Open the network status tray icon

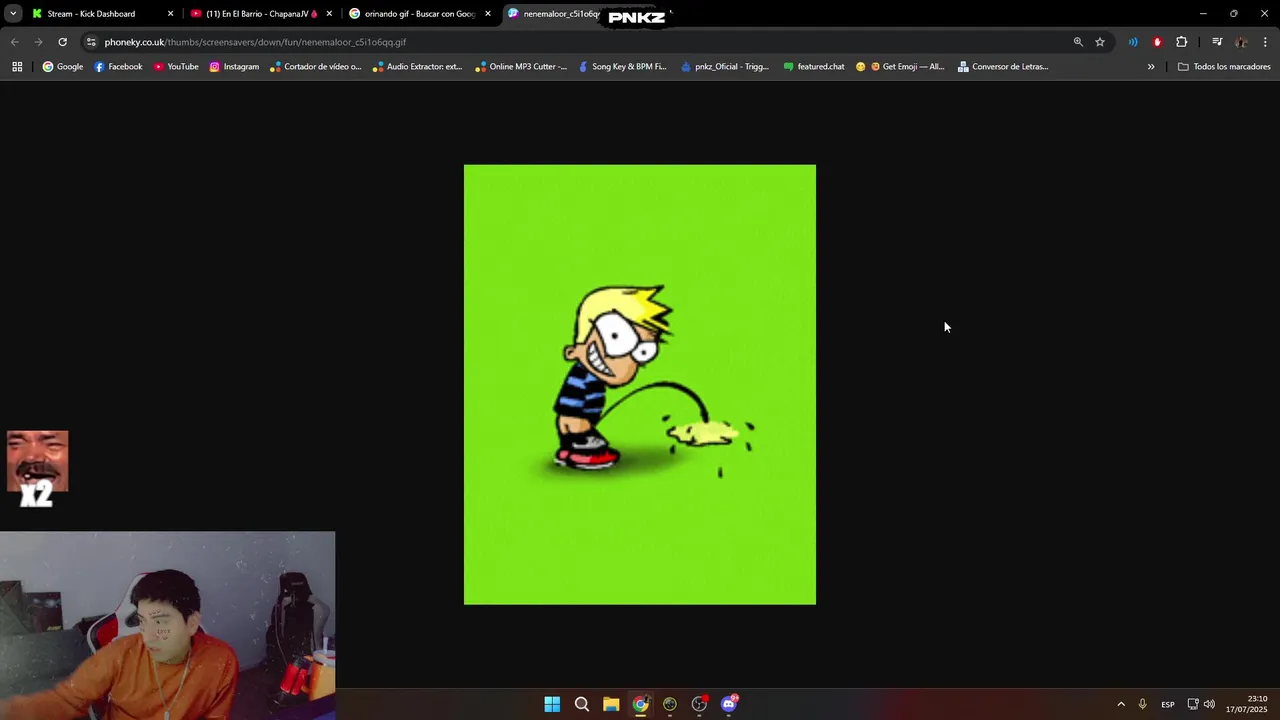point(1193,704)
